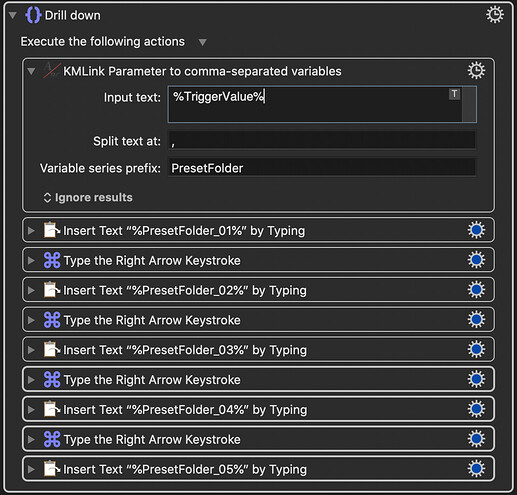Click the Variable series prefix field PresetFolder
The image size is (517, 495).
point(322,168)
